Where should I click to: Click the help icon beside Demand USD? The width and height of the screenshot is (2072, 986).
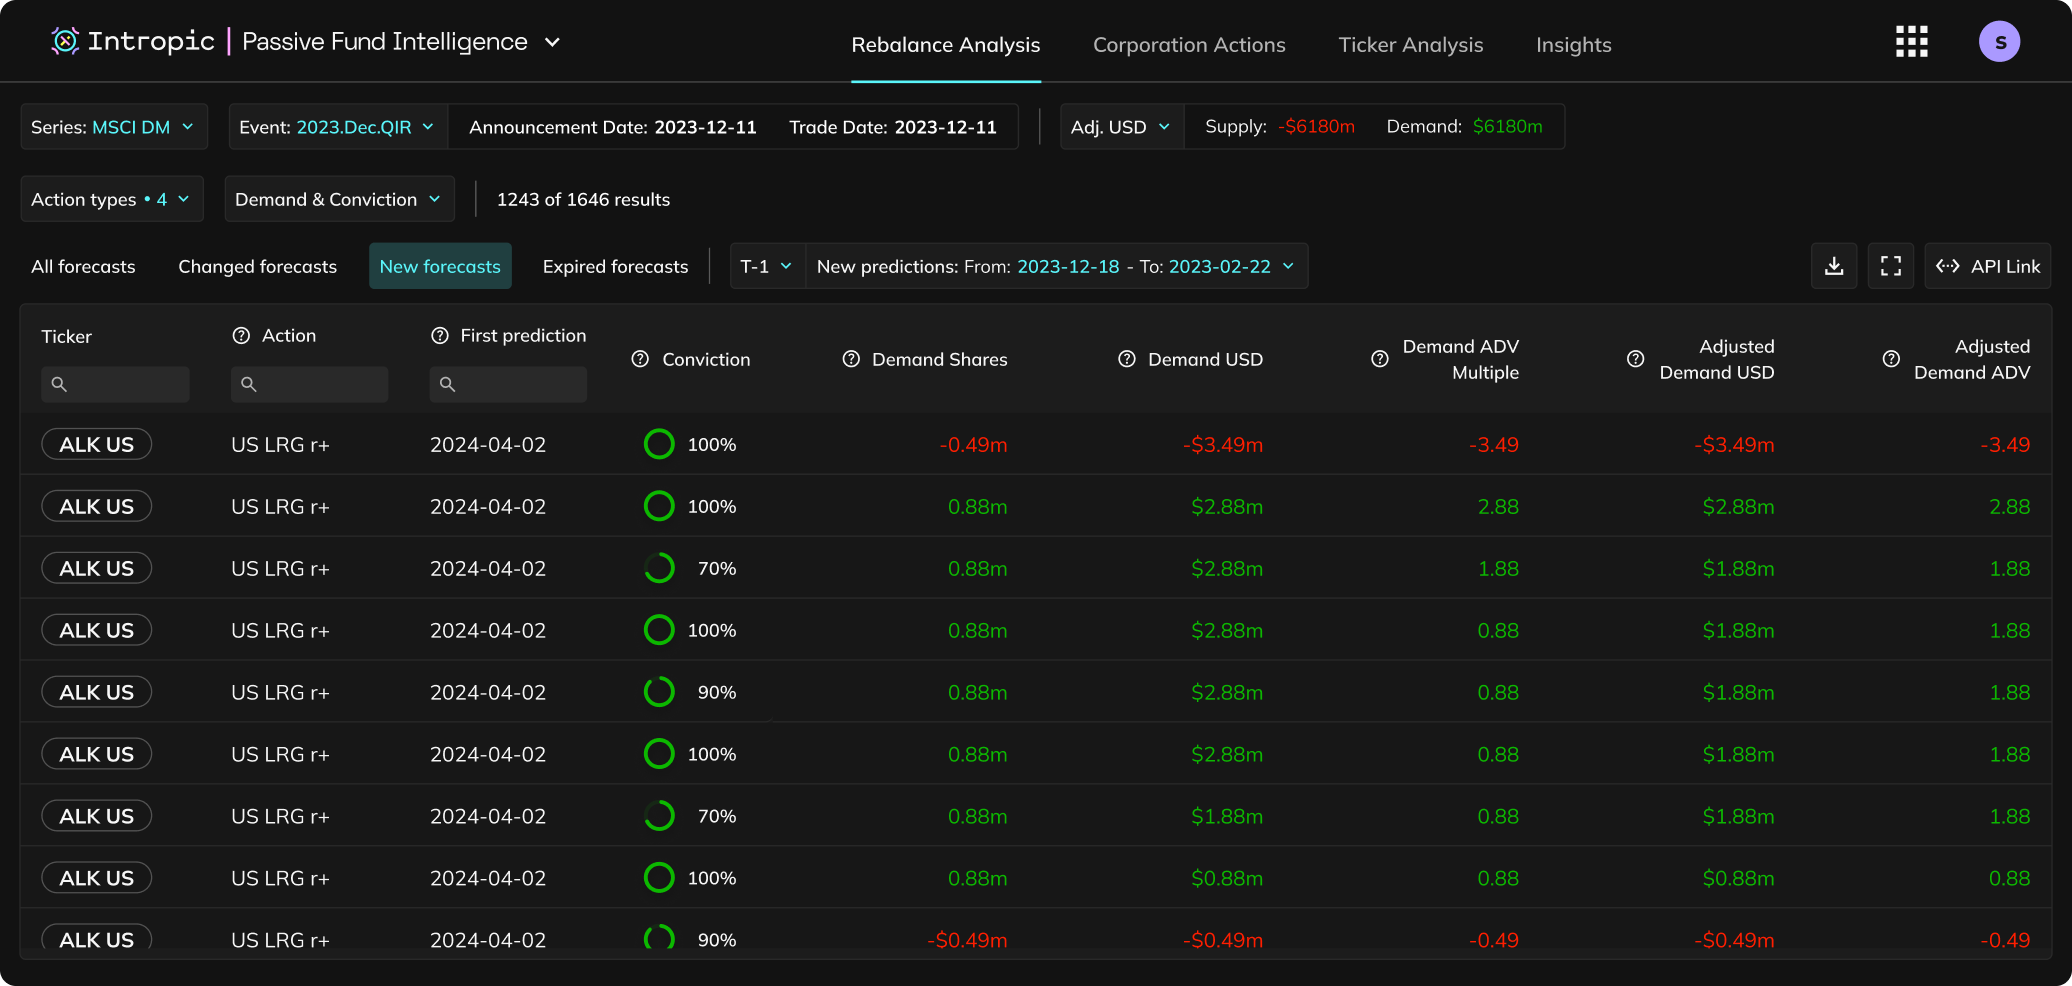tap(1126, 359)
